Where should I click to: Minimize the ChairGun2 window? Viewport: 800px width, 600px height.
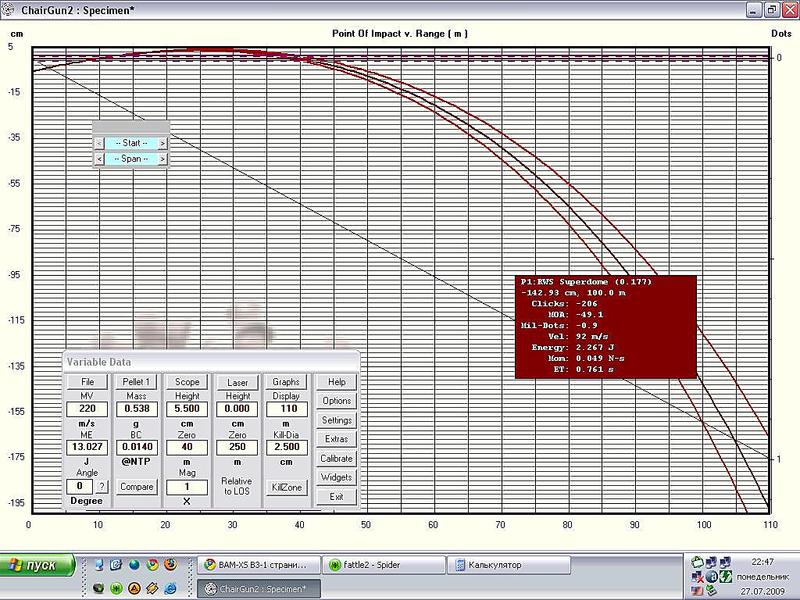754,10
